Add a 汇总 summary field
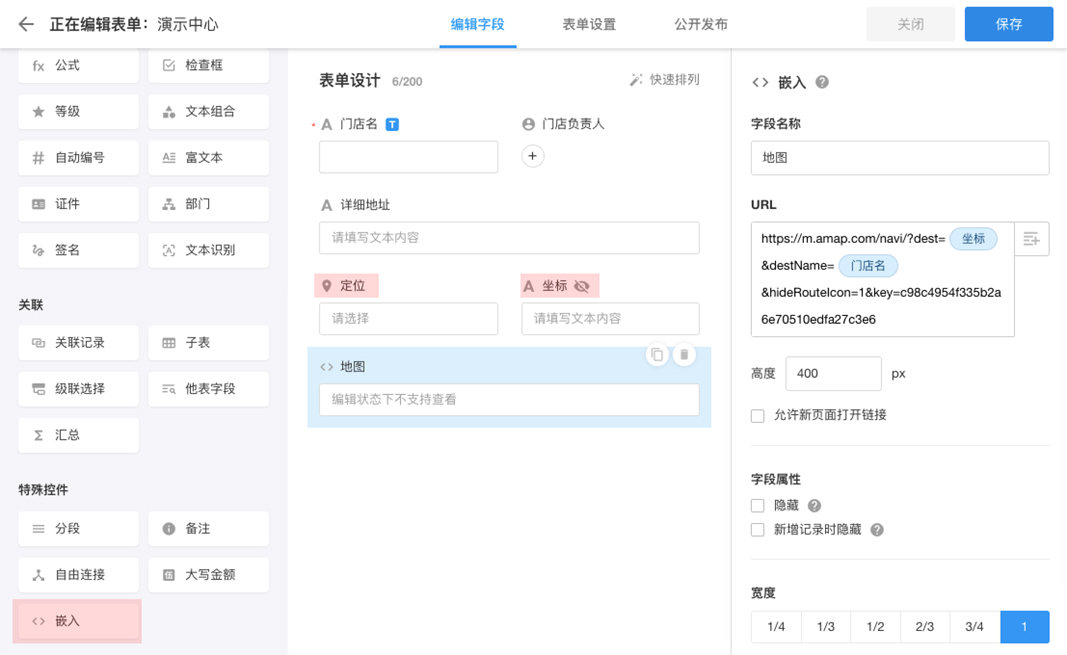The height and width of the screenshot is (655, 1067). pyautogui.click(x=78, y=435)
